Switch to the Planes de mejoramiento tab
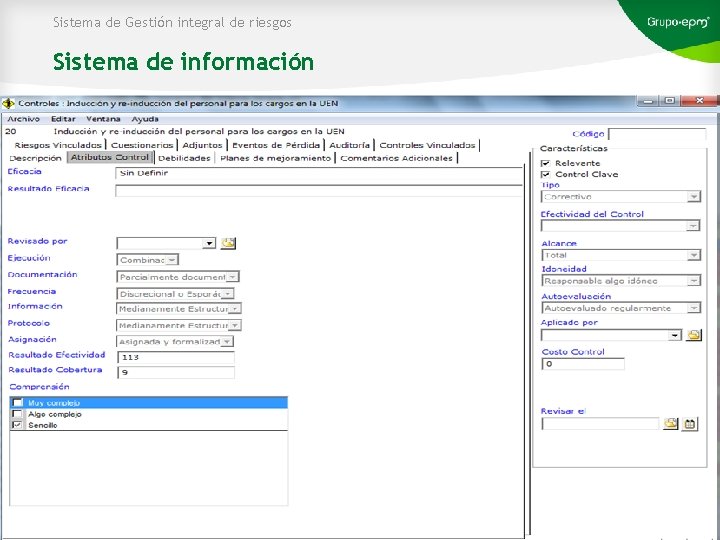This screenshot has height=540, width=720. [x=276, y=158]
